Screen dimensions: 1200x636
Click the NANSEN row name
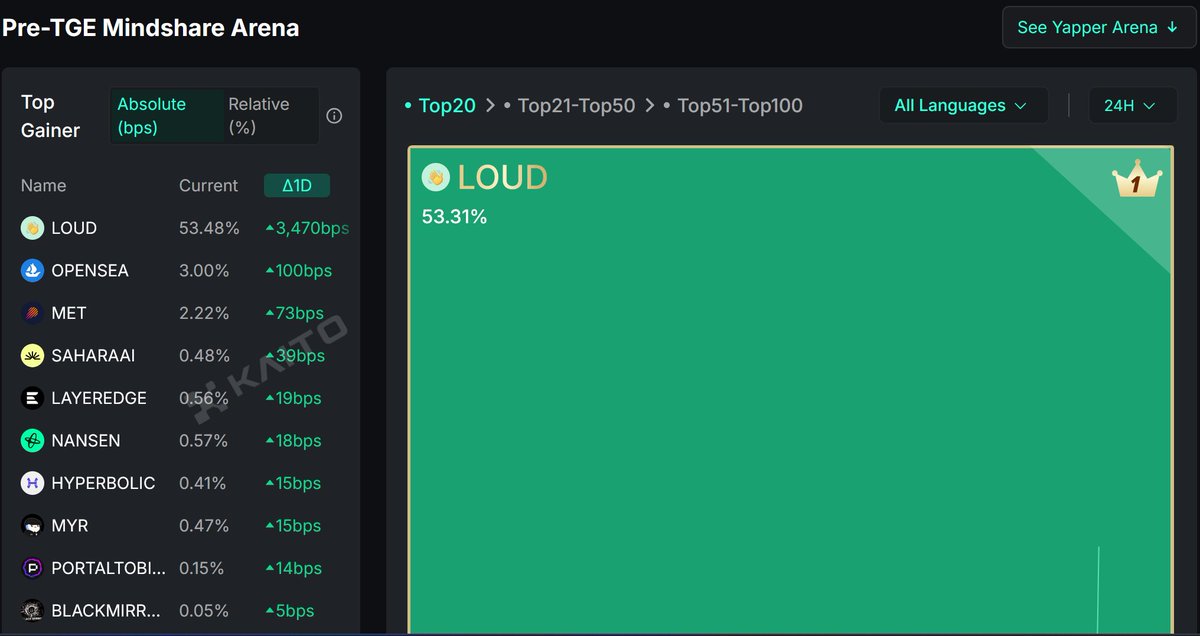[x=86, y=440]
